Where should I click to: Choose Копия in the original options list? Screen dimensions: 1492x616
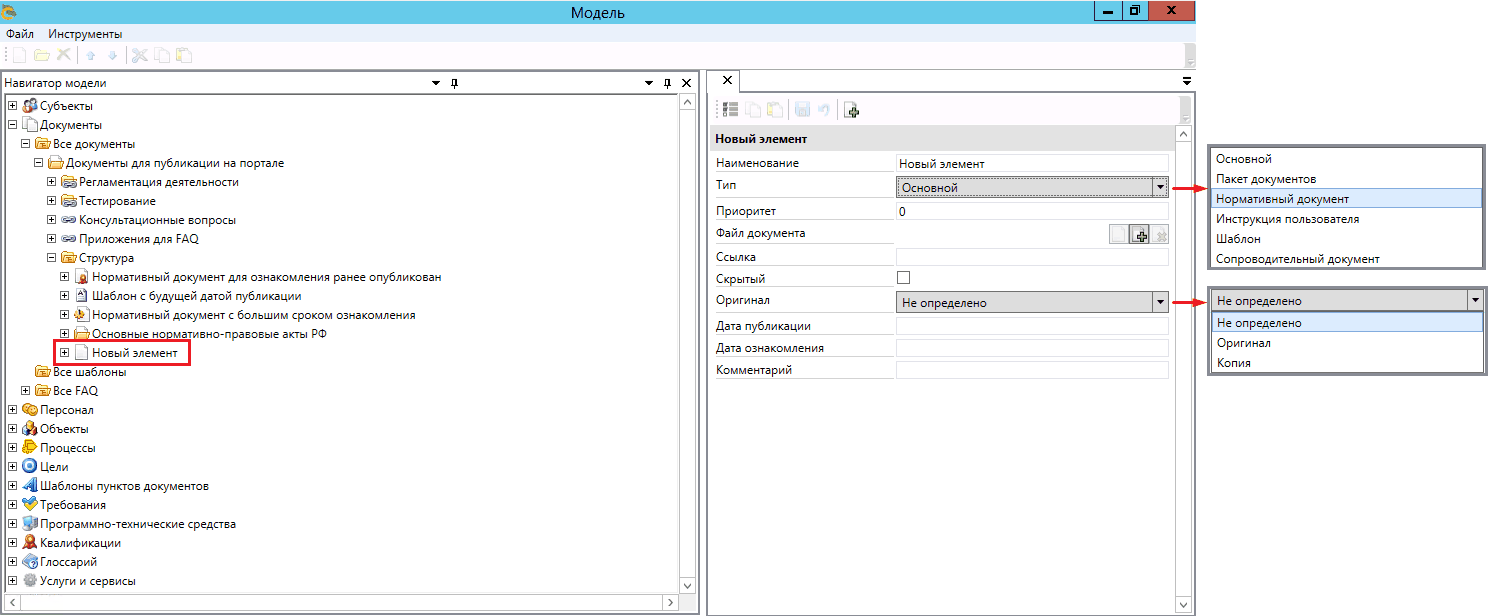pyautogui.click(x=1235, y=363)
